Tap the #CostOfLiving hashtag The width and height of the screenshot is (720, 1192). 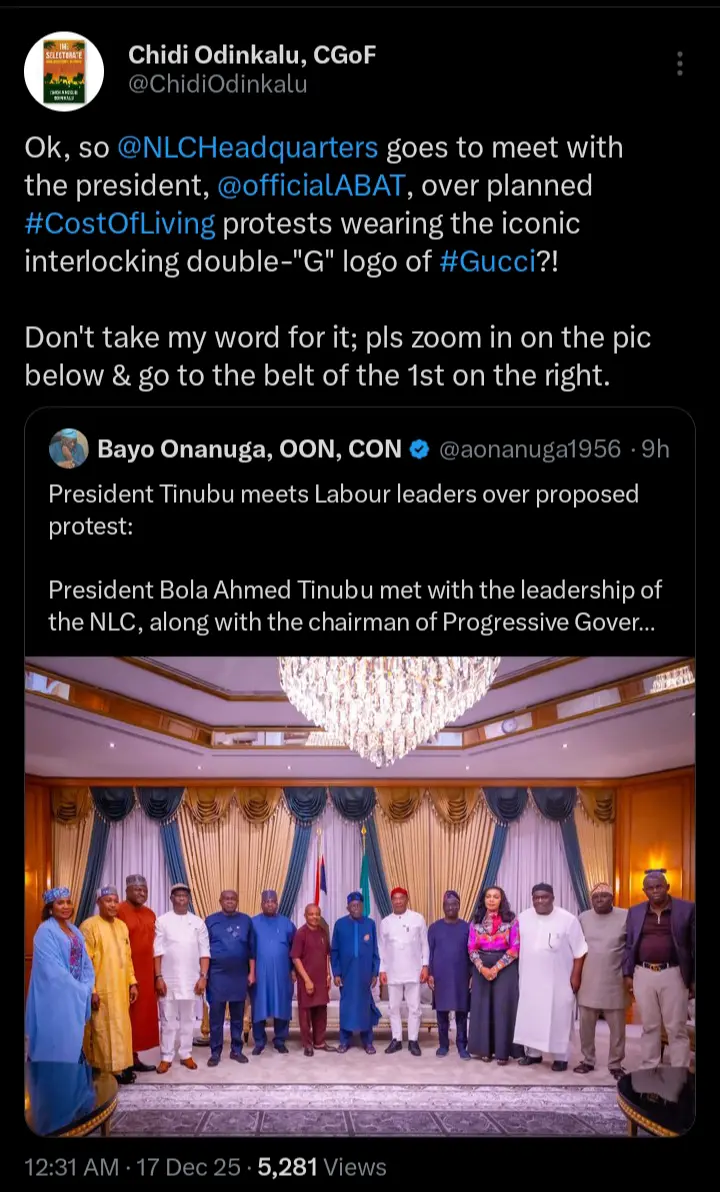click(x=120, y=222)
